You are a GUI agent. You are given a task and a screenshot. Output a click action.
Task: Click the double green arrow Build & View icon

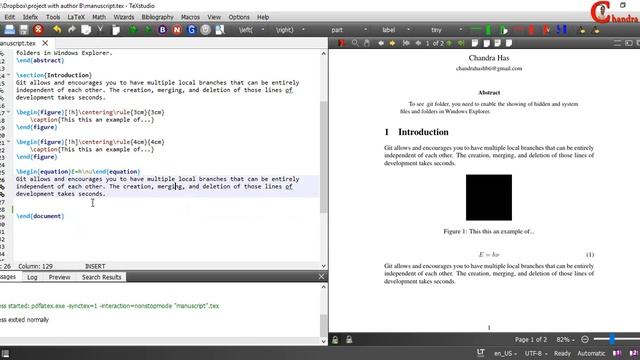tap(133, 30)
